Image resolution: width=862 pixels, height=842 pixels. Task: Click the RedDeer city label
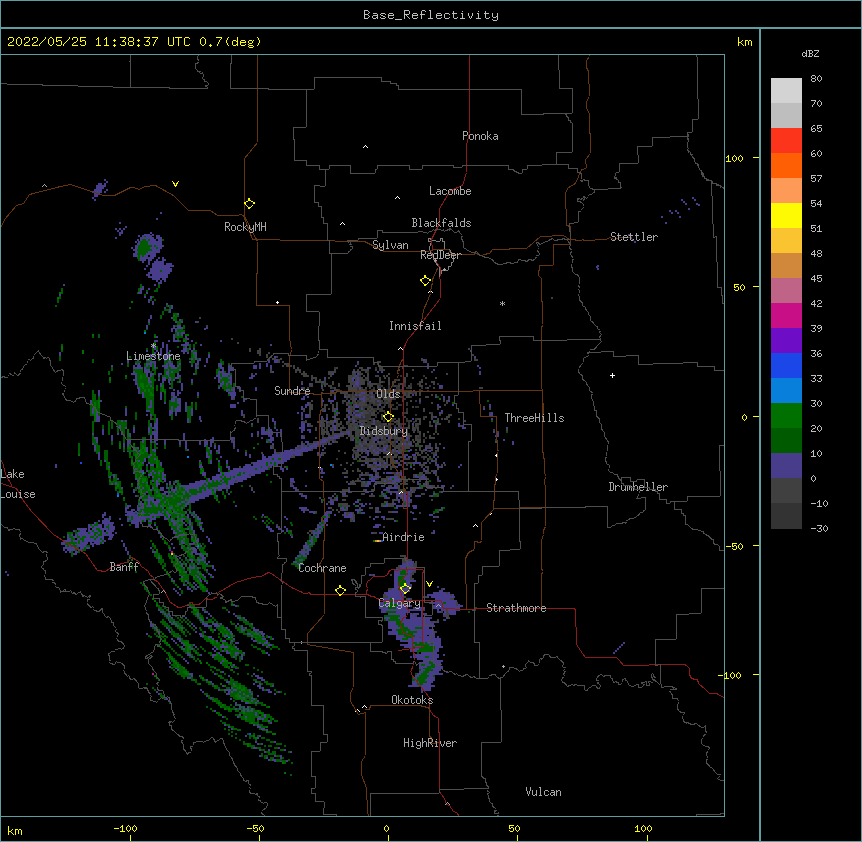pos(440,255)
